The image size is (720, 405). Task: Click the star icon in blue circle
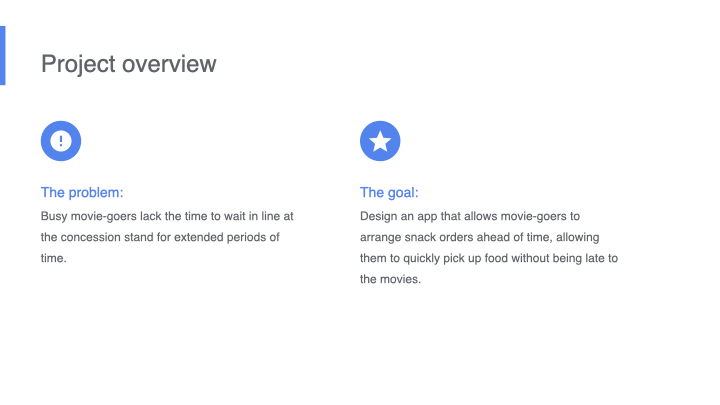pos(380,141)
